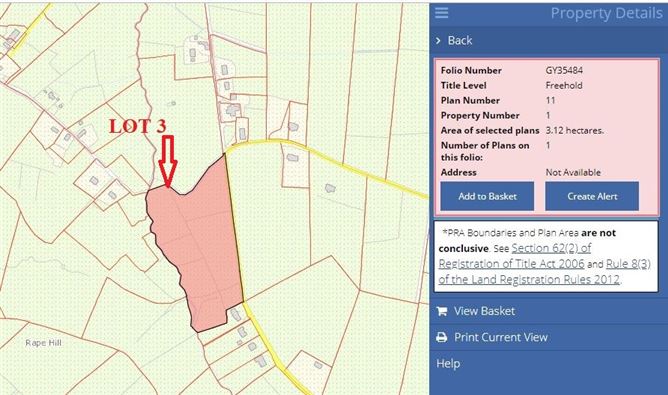Click the Rape Hill map label

(43, 343)
